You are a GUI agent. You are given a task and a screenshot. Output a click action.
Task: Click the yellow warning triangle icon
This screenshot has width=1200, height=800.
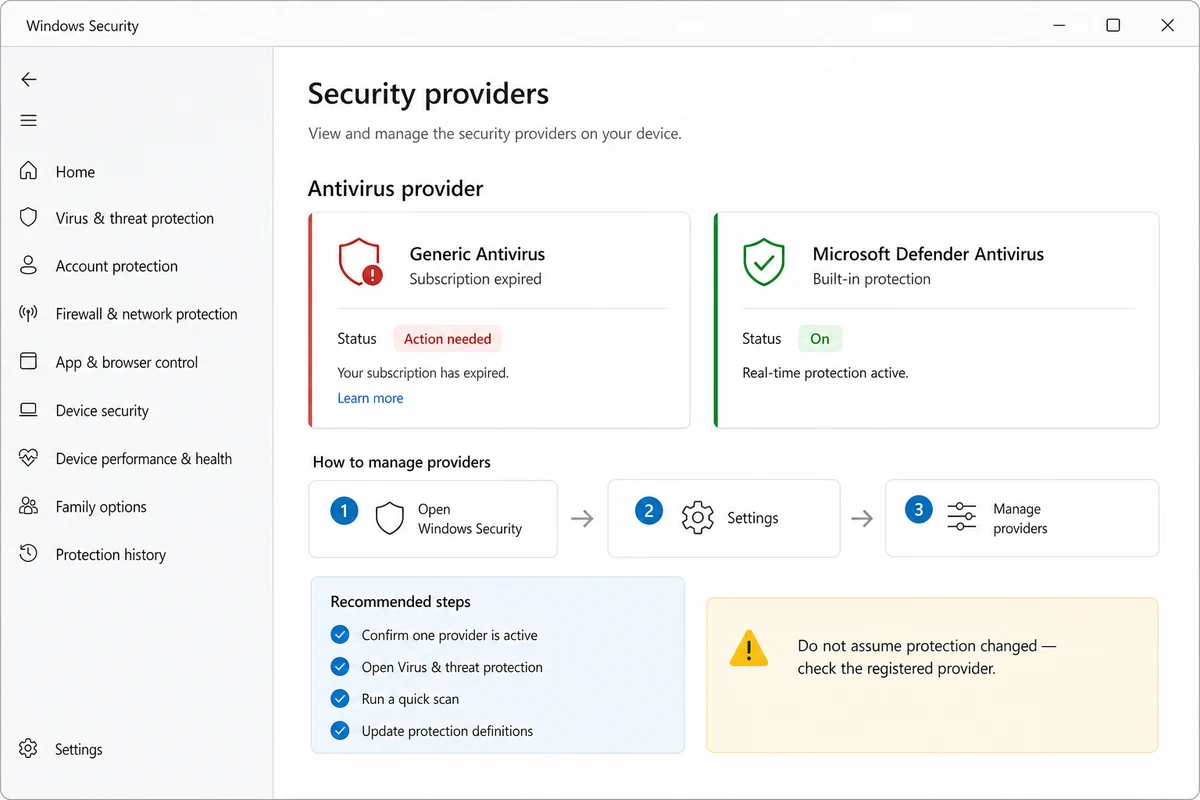click(x=749, y=648)
